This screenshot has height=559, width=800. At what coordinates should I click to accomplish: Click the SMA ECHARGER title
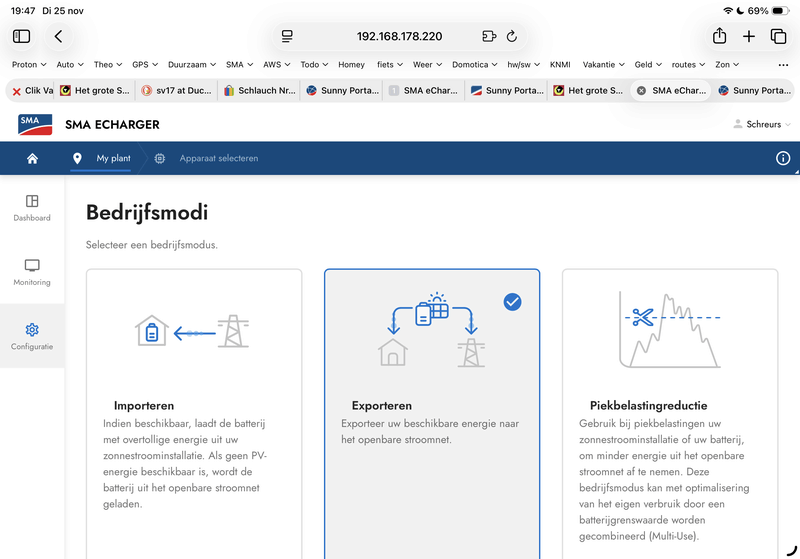[112, 124]
